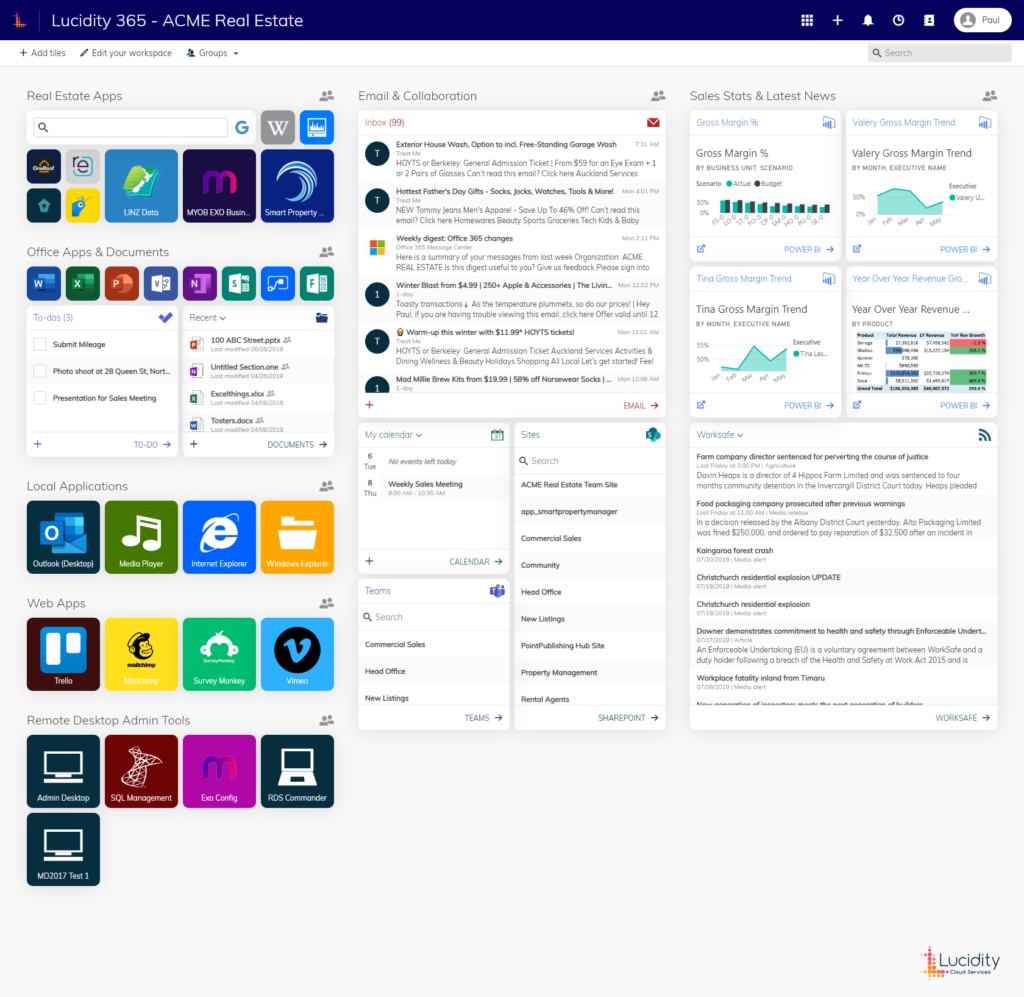The height and width of the screenshot is (997, 1024).
Task: Open Tina Gross Margin Trend external link icon
Action: (x=701, y=405)
